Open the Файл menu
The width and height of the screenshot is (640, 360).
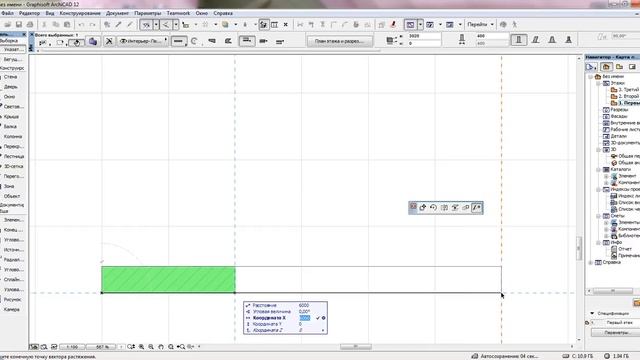point(7,13)
